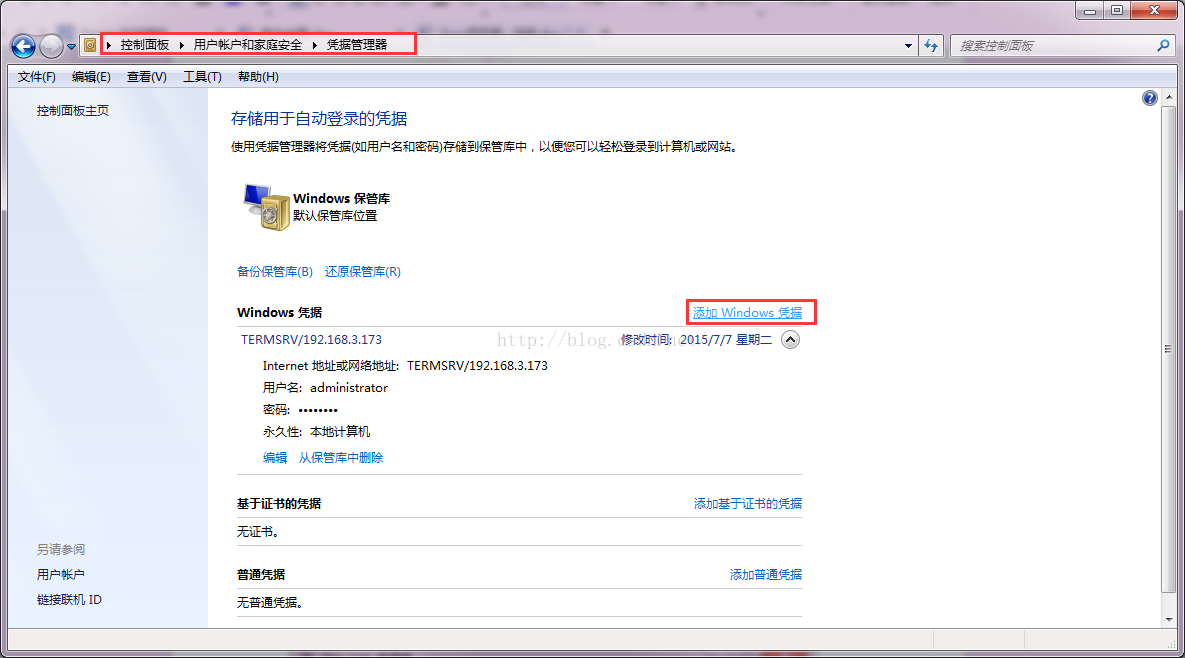Open 链接联机 ID link
This screenshot has width=1185, height=658.
pyautogui.click(x=69, y=599)
